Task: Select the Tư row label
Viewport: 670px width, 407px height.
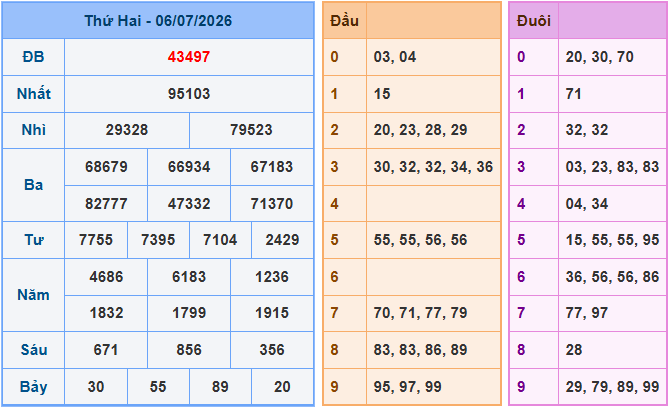Action: click(33, 240)
